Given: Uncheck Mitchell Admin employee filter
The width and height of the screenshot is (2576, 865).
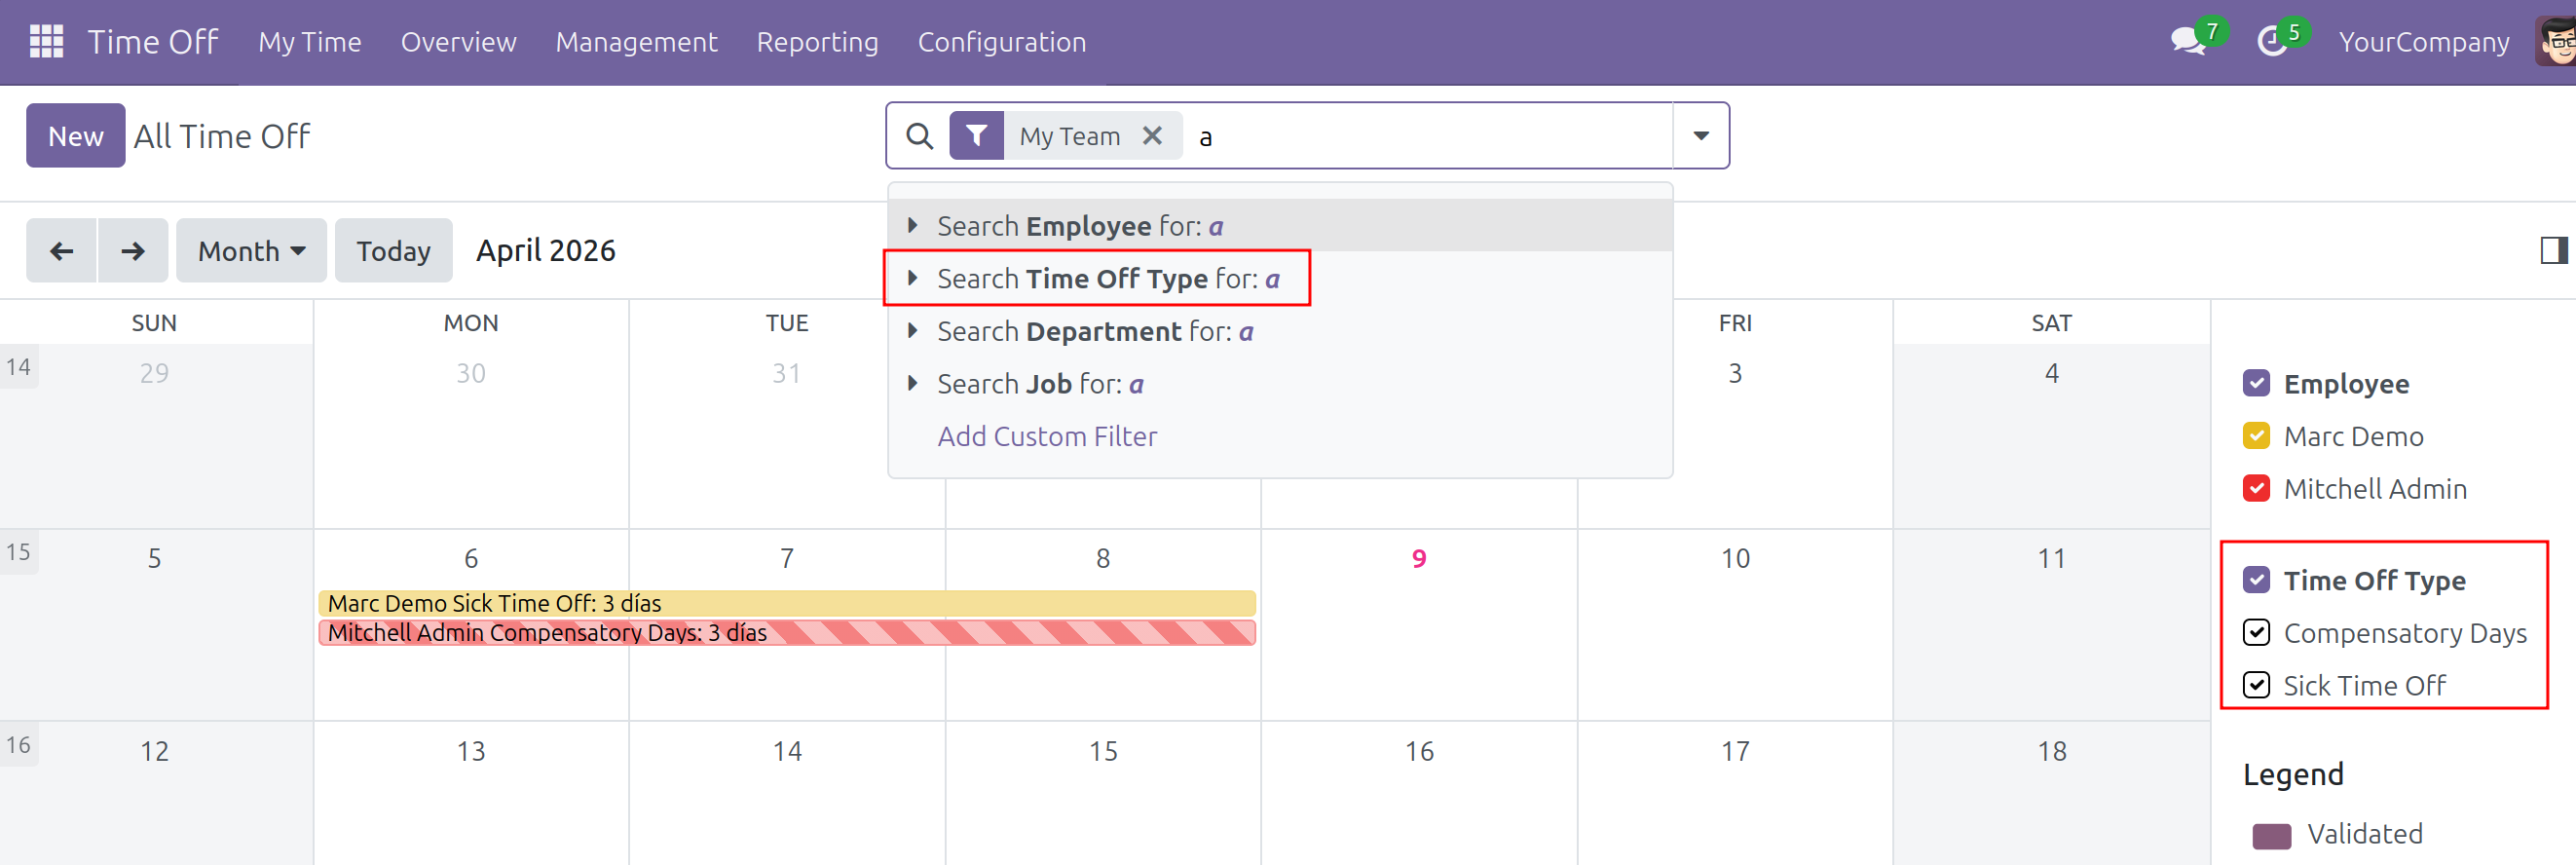Looking at the screenshot, I should click(2256, 488).
